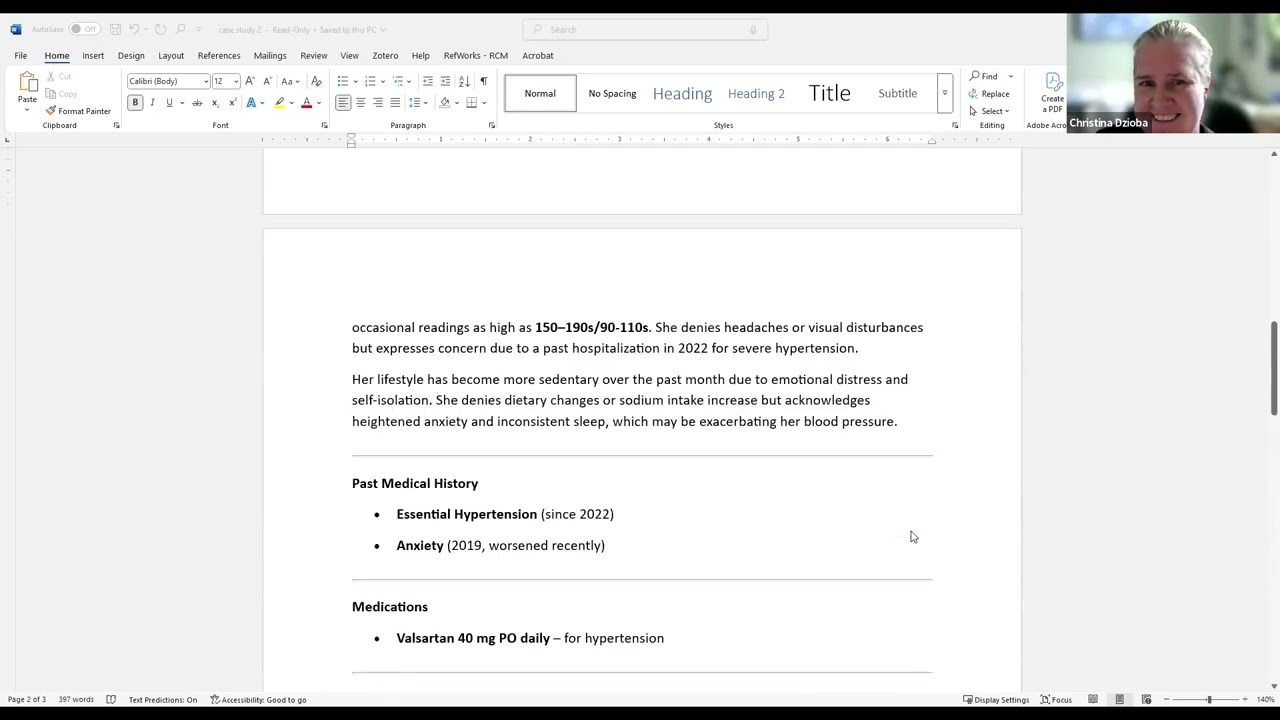The image size is (1280, 720).
Task: Open the Font size dropdown
Action: click(236, 81)
